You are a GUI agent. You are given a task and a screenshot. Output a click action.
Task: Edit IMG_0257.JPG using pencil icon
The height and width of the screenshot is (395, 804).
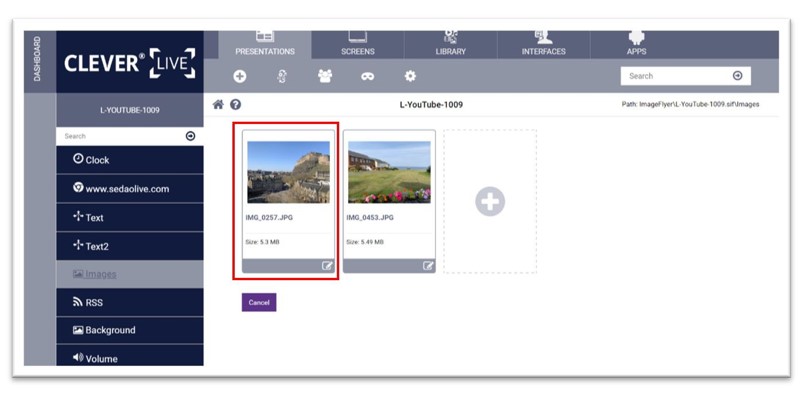click(327, 266)
